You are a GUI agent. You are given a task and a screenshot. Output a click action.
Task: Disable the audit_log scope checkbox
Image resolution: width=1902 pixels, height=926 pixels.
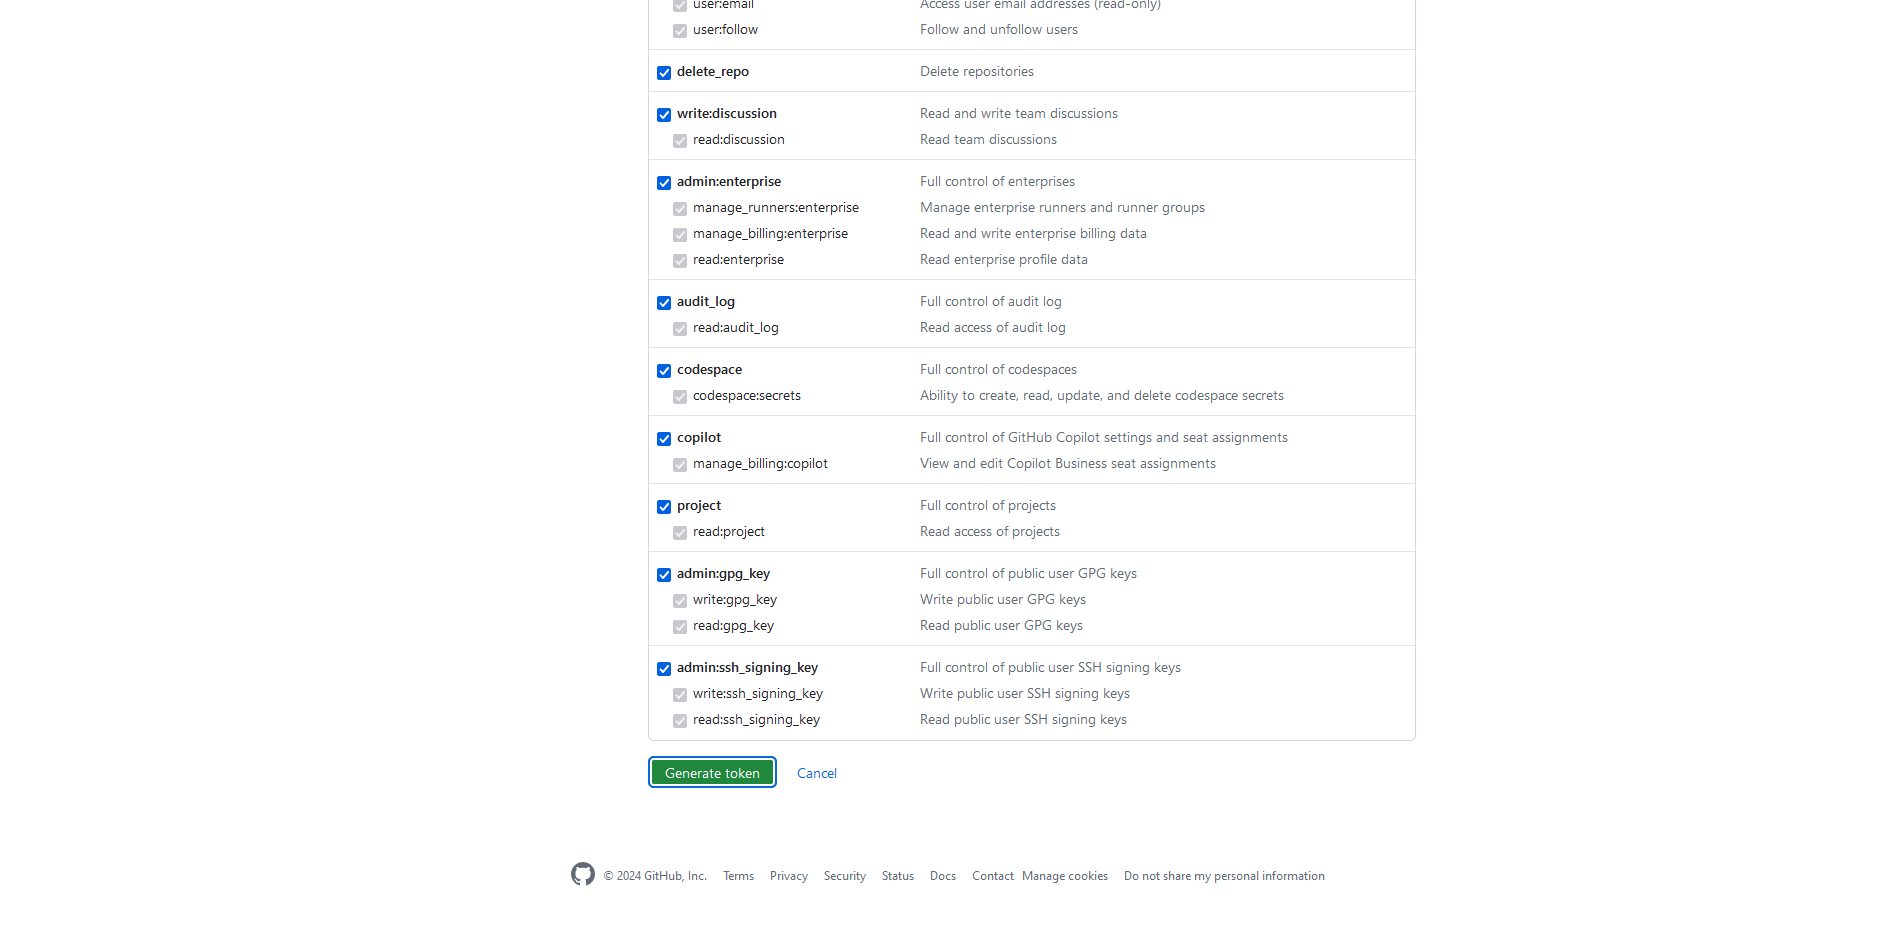click(x=664, y=303)
